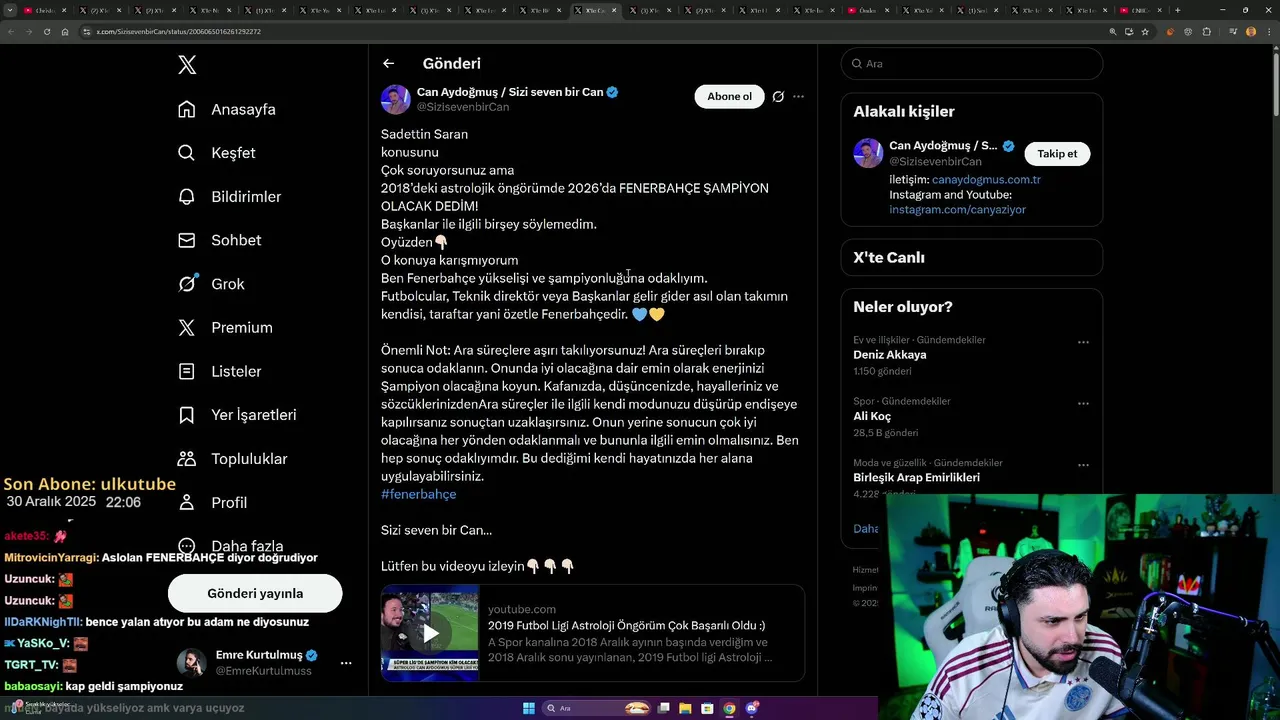Click browser home icon
1280x720 pixels.
(65, 32)
